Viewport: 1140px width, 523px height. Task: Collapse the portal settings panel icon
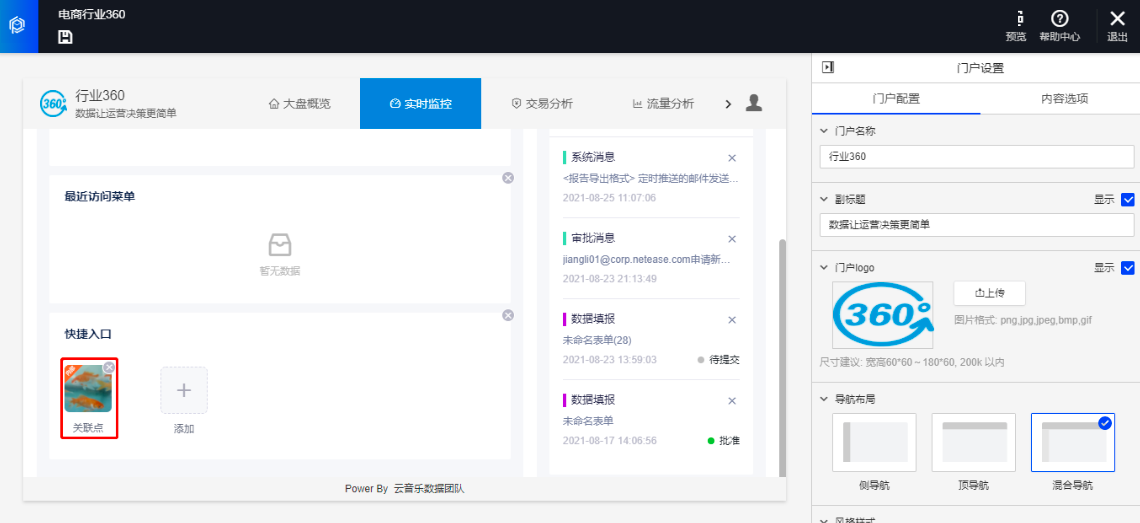pyautogui.click(x=827, y=68)
